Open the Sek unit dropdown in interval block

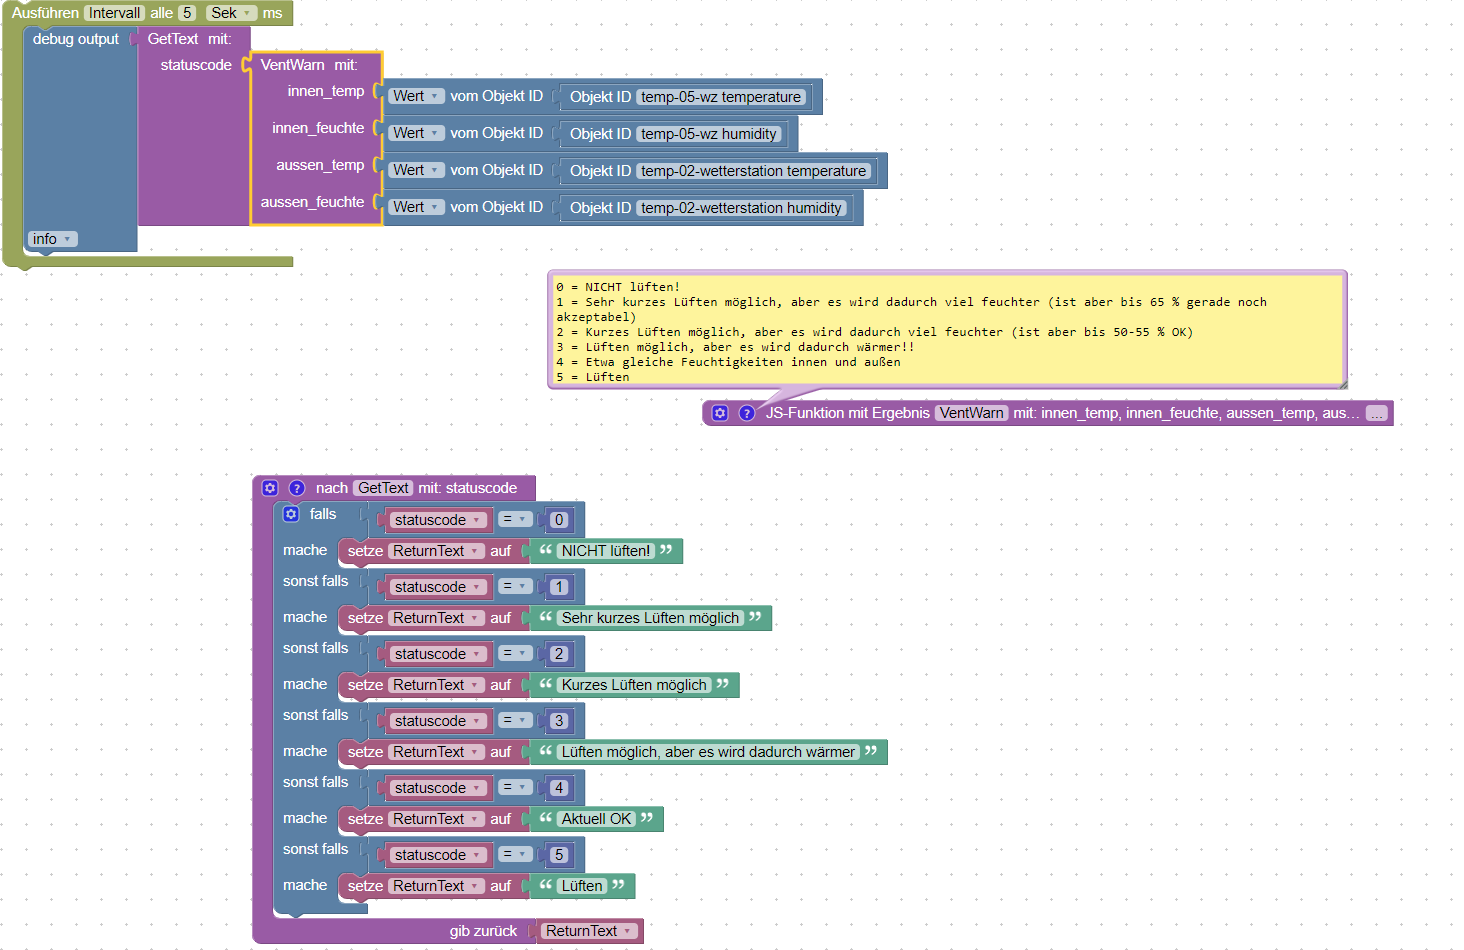(232, 13)
